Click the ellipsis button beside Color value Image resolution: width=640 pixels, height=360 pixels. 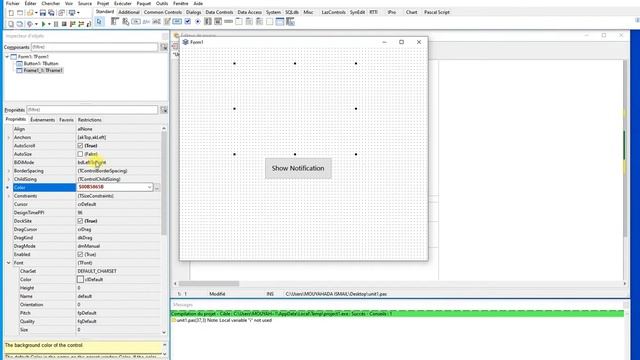(x=157, y=187)
